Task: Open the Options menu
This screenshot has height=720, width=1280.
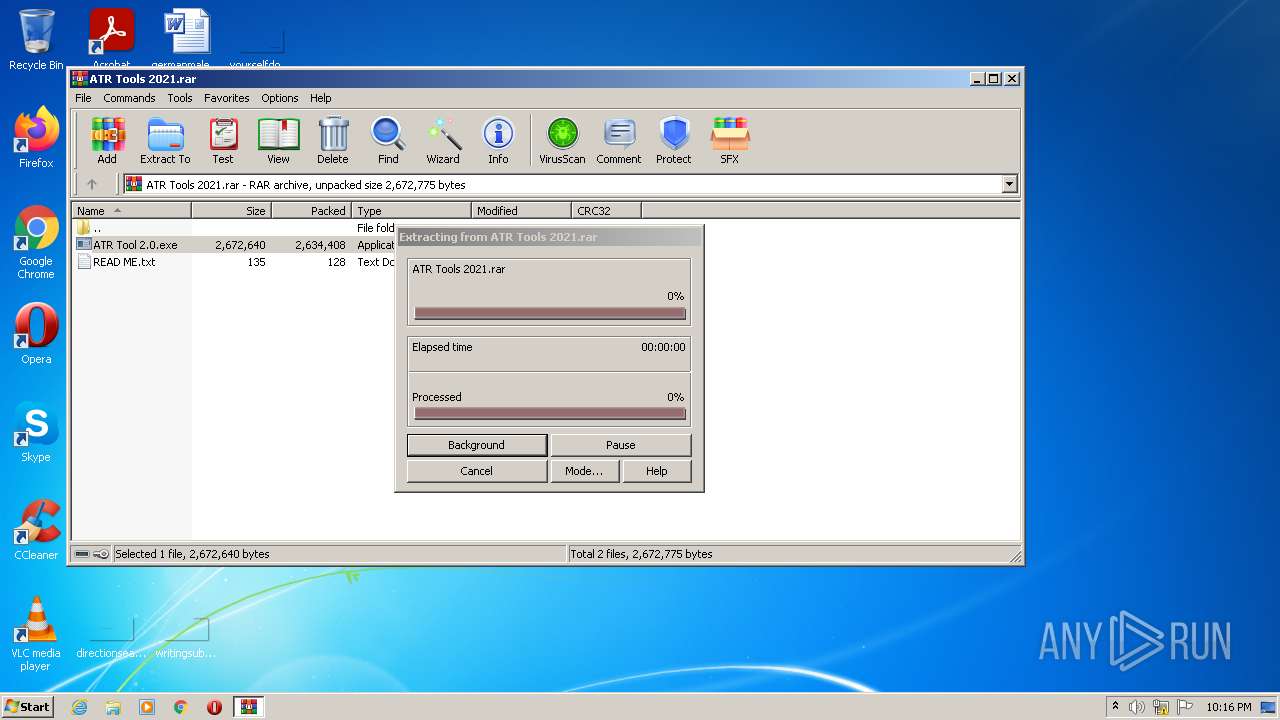Action: pos(280,98)
